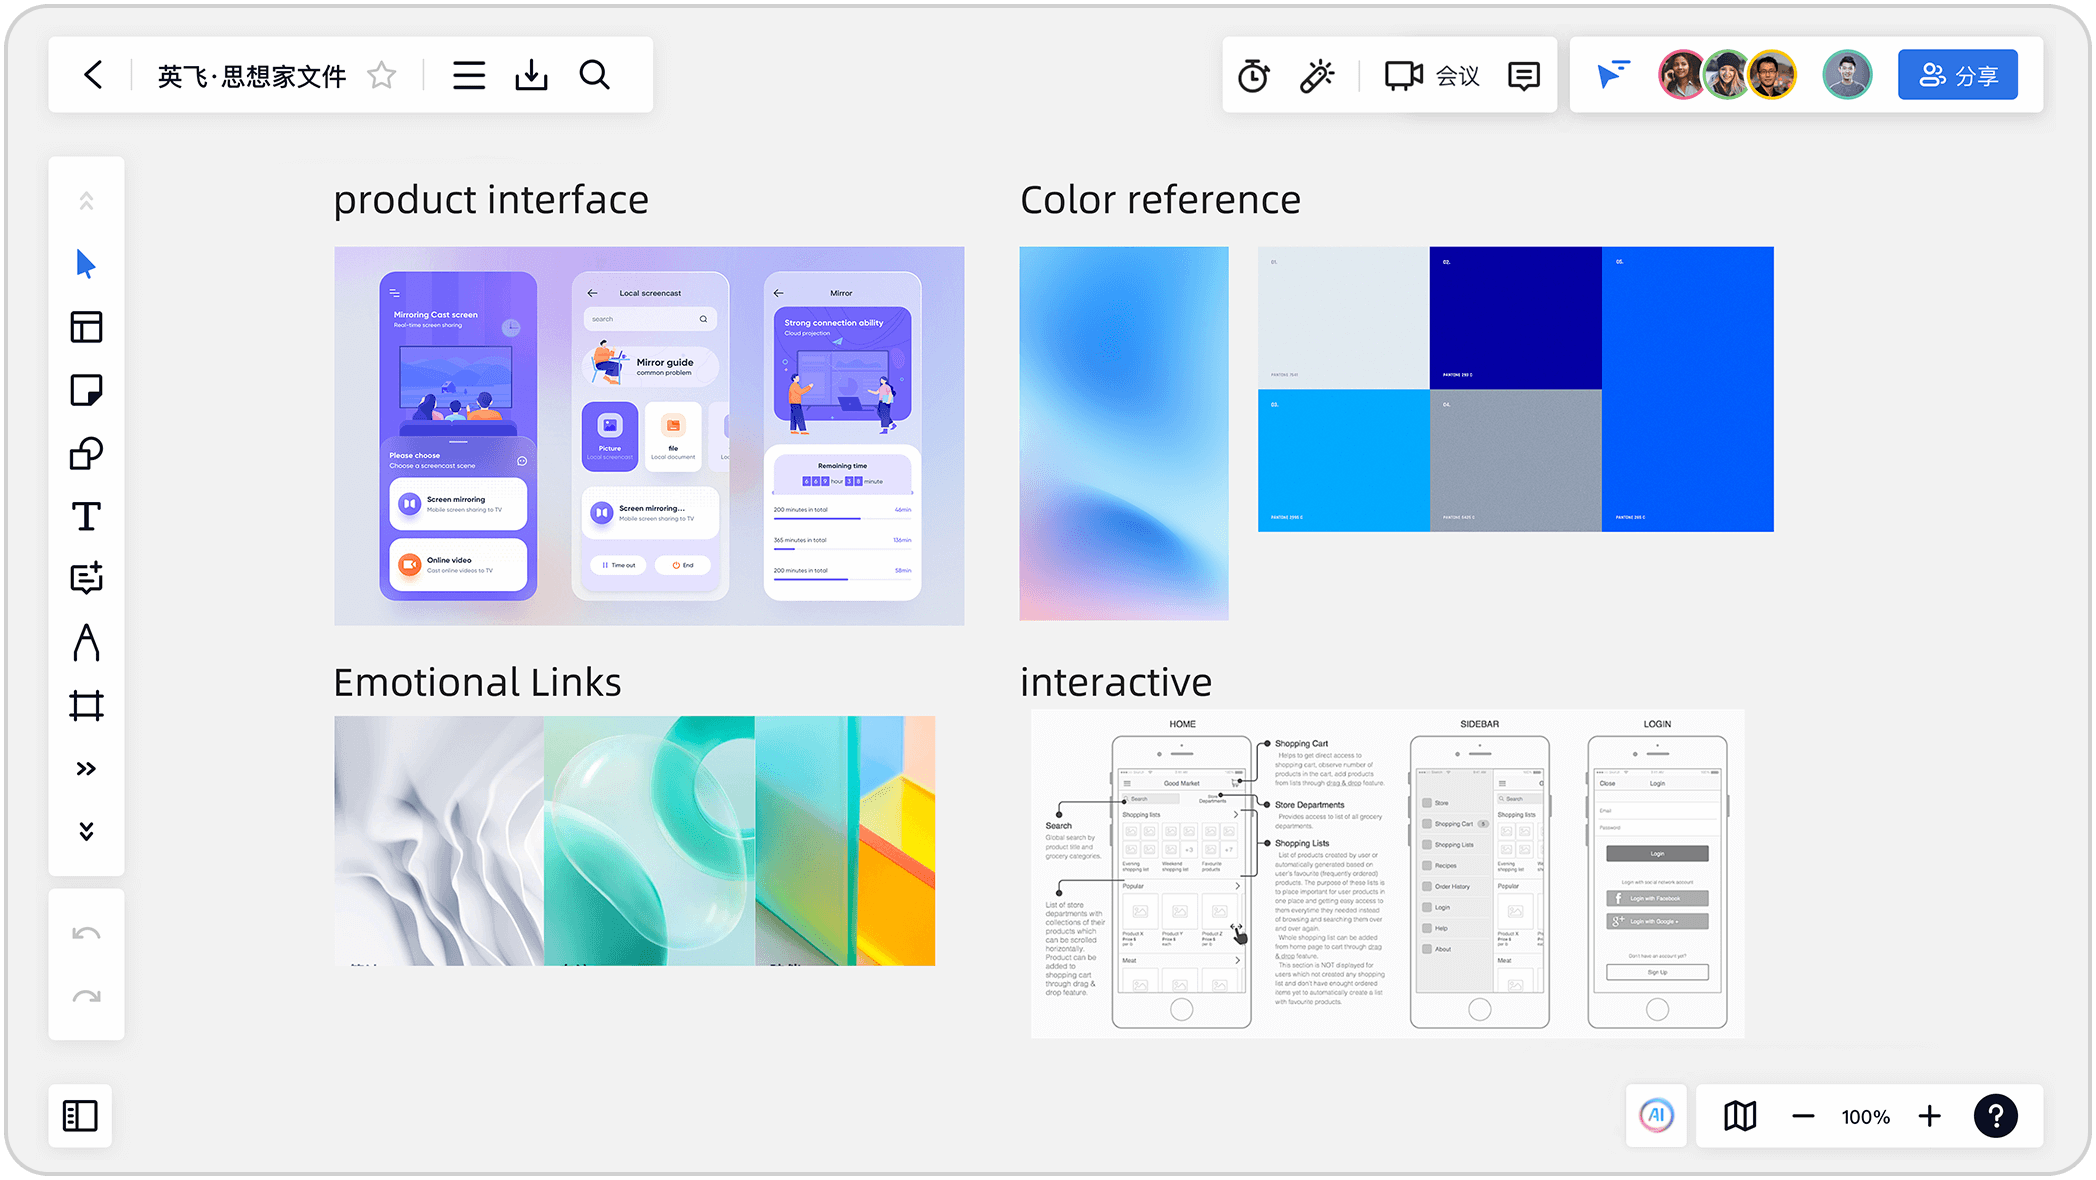Click the collaborator avatar wearing glasses
The width and height of the screenshot is (2096, 1180).
(x=1771, y=75)
